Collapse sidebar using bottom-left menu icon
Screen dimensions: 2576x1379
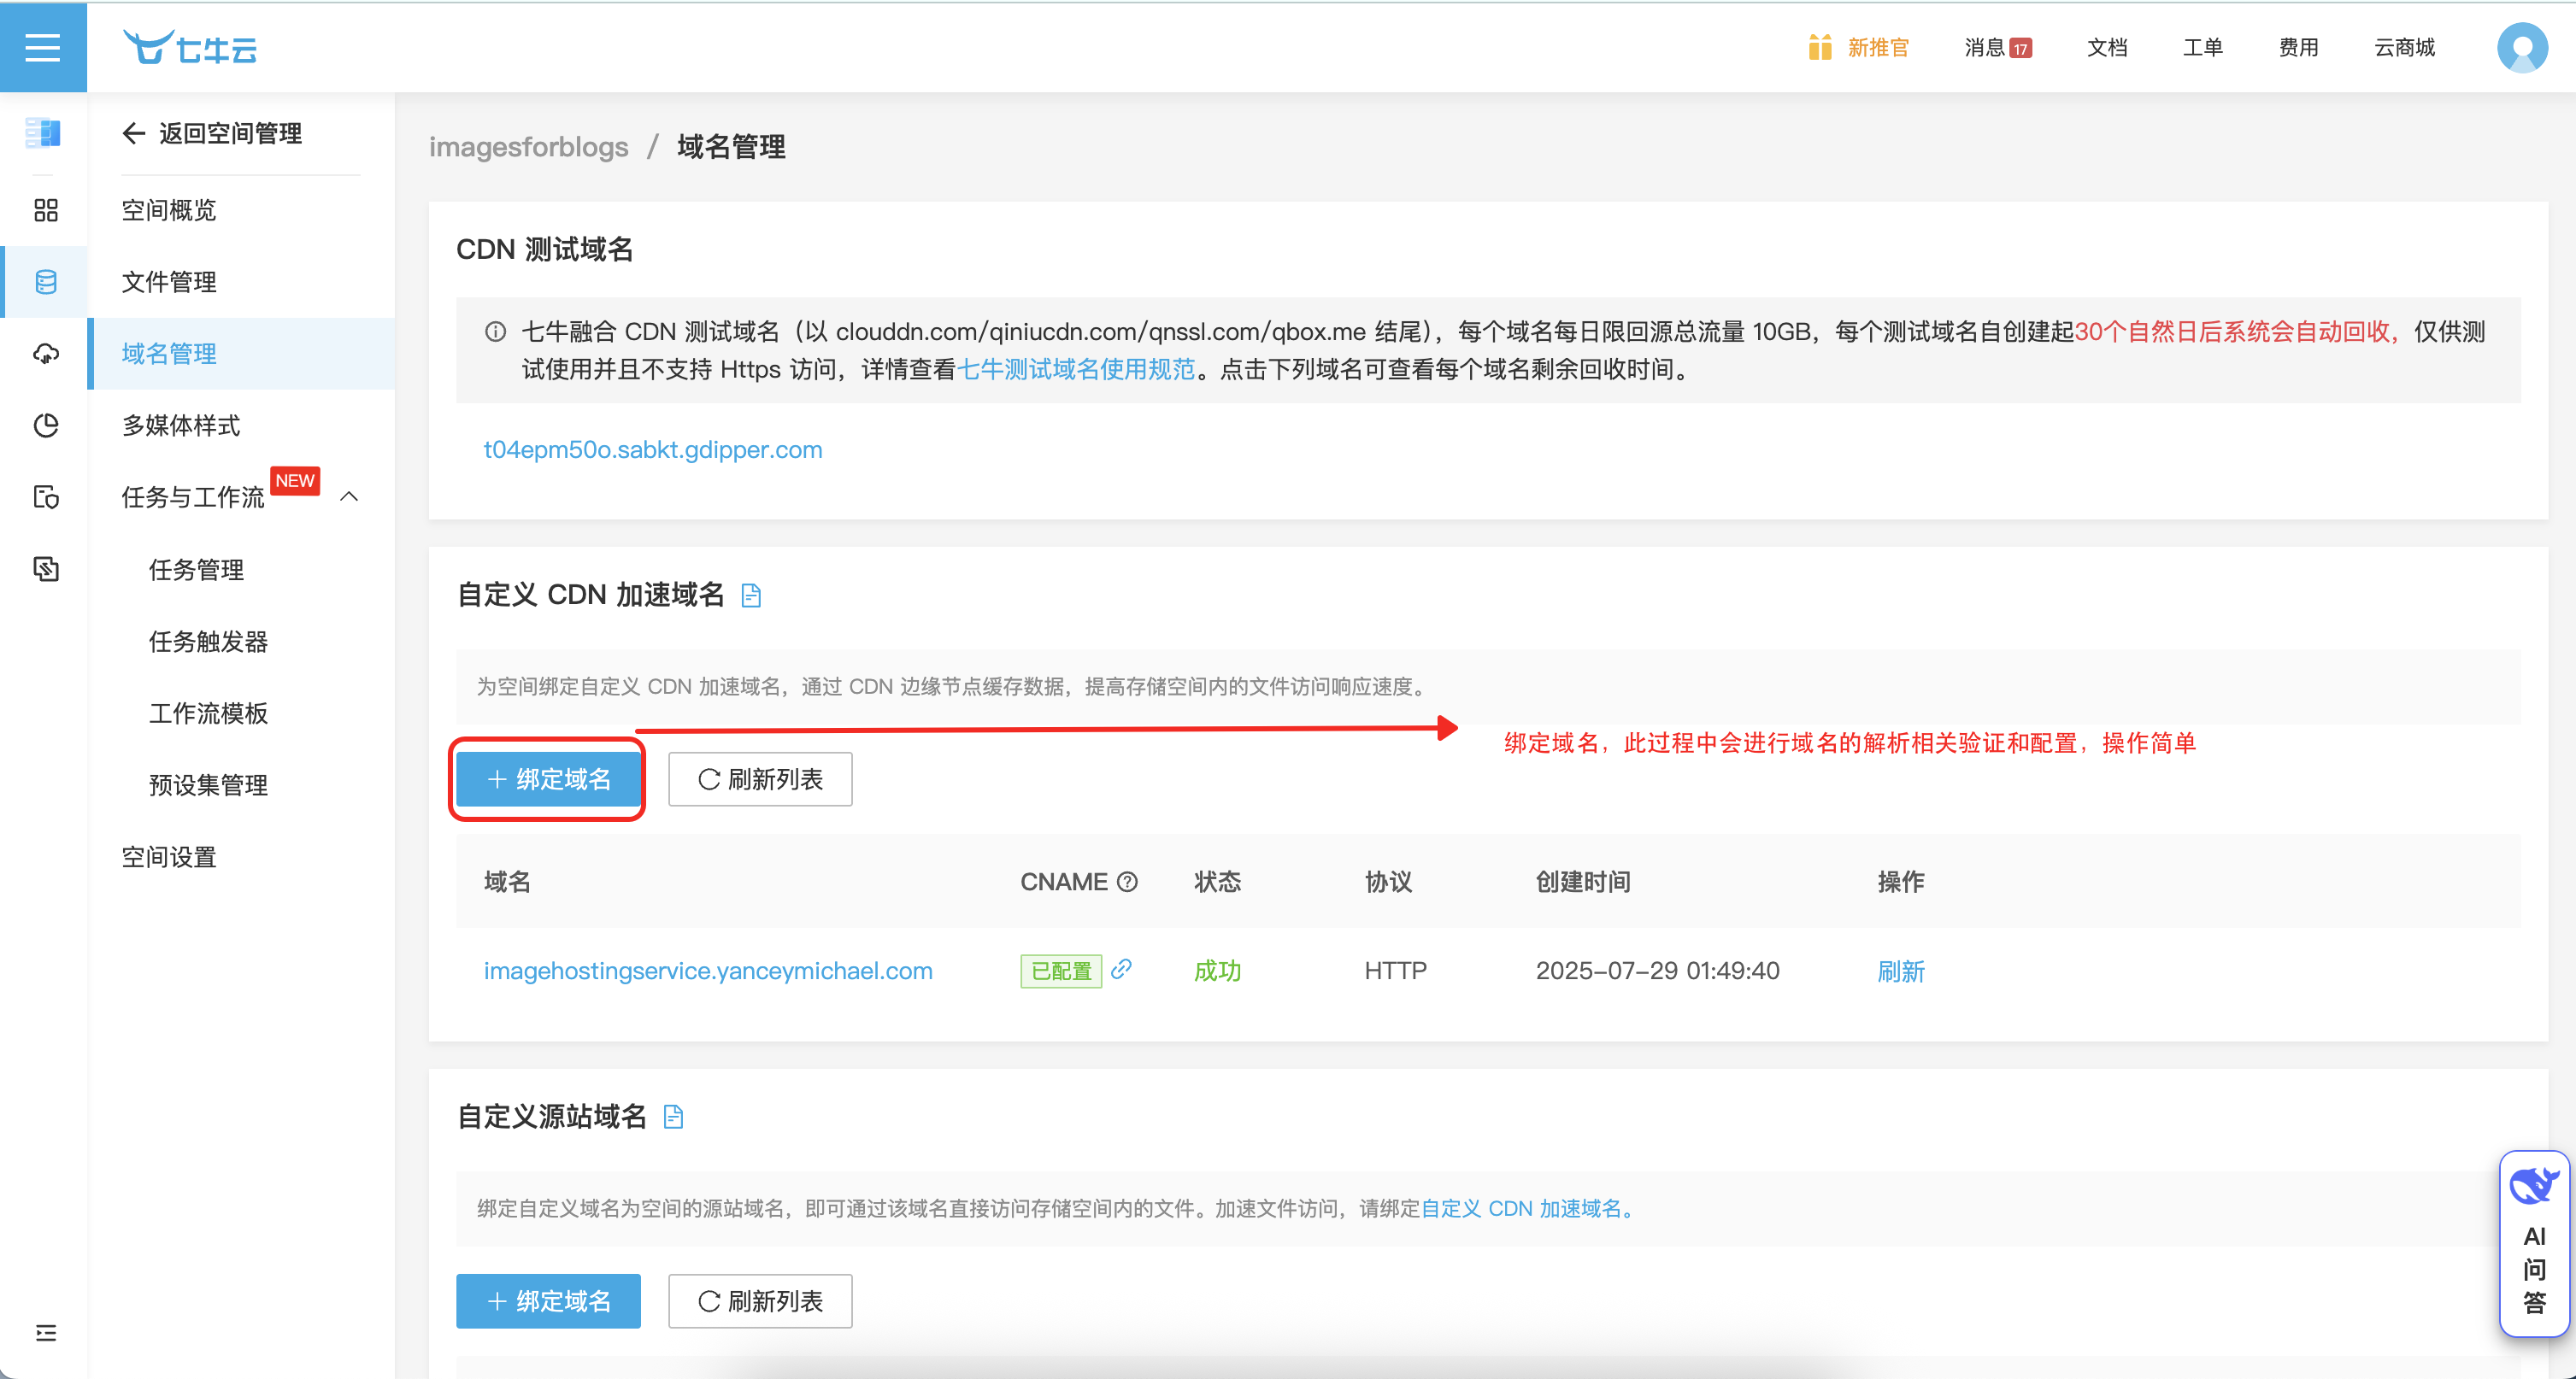pyautogui.click(x=46, y=1333)
